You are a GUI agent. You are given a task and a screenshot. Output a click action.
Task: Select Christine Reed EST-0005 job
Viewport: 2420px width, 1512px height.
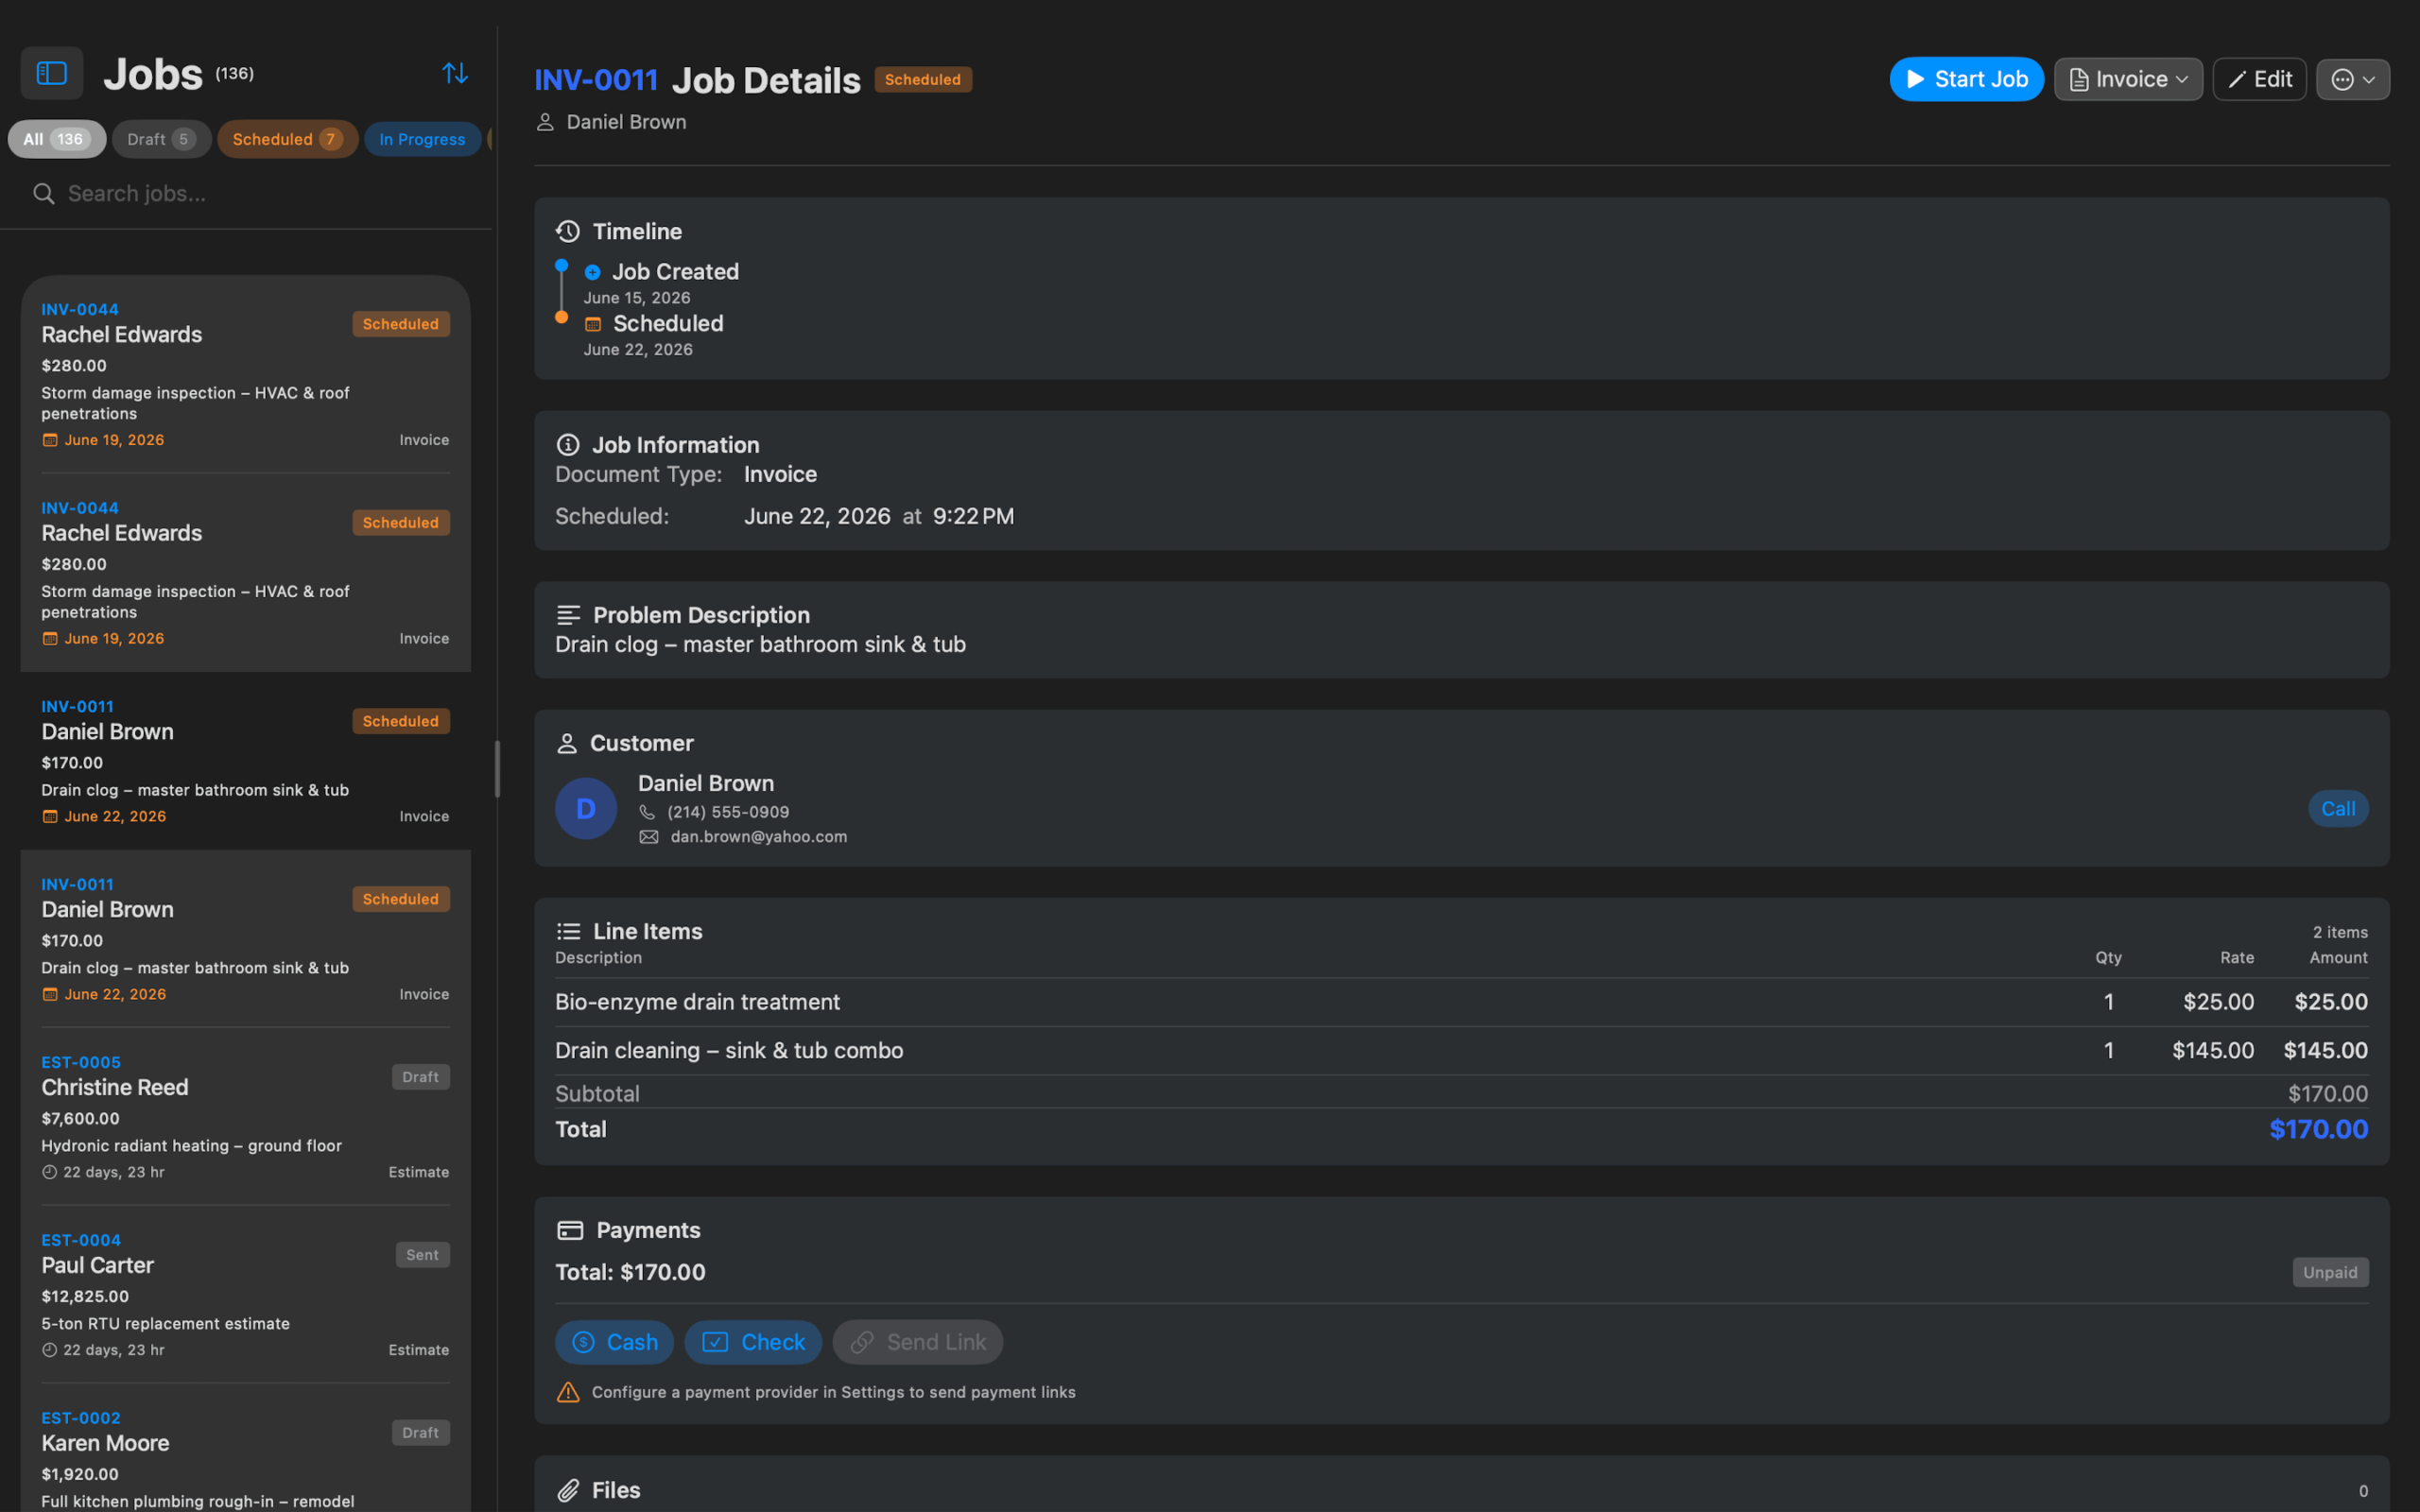(245, 1116)
